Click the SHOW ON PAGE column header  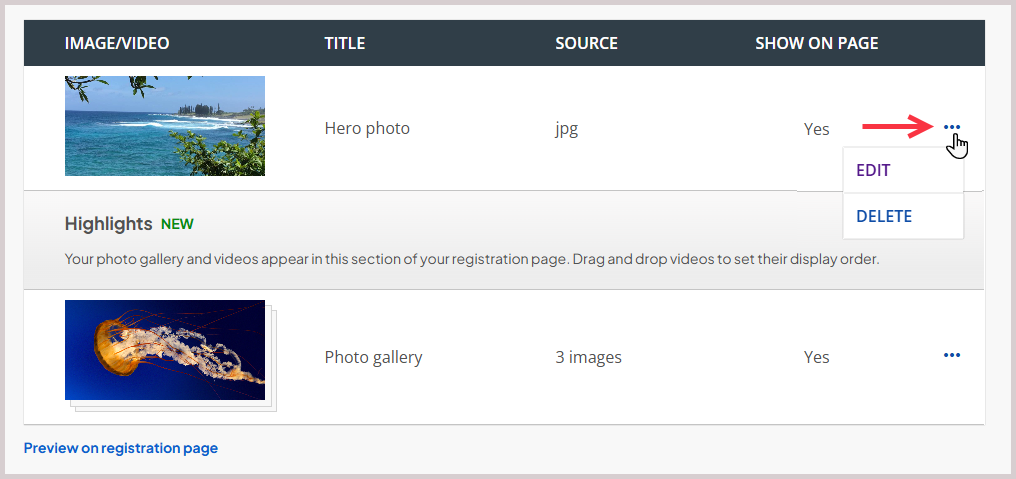(x=816, y=43)
